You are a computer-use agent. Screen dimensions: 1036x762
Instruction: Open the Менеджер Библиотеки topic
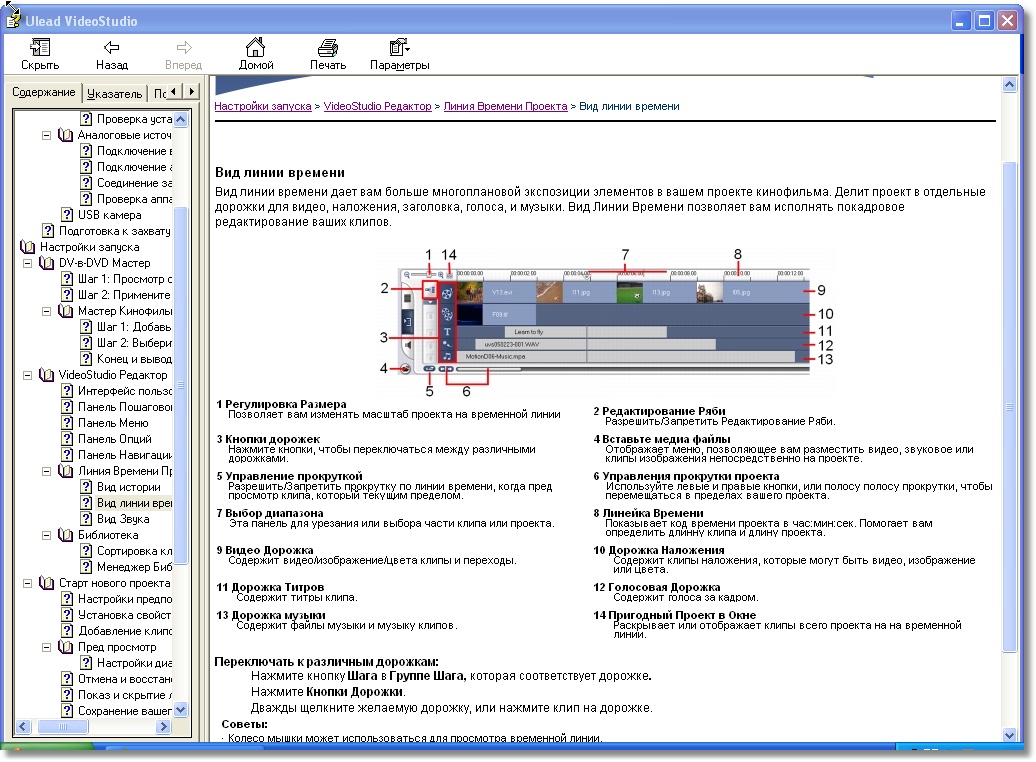(134, 567)
